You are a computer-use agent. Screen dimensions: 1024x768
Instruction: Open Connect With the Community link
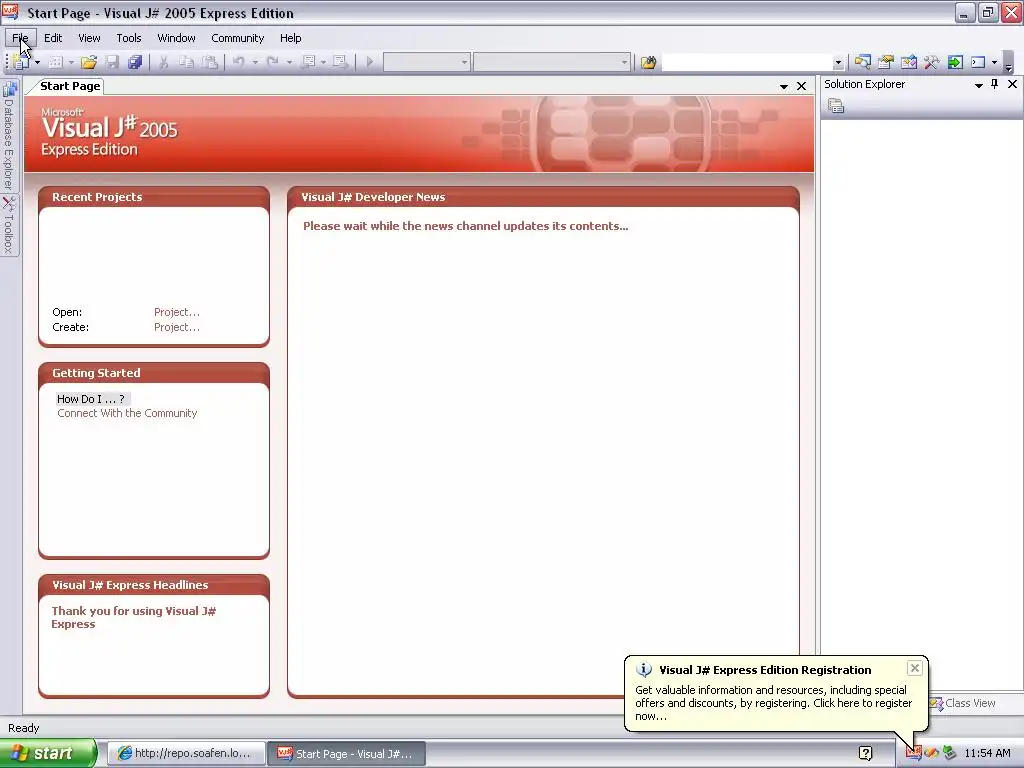127,413
